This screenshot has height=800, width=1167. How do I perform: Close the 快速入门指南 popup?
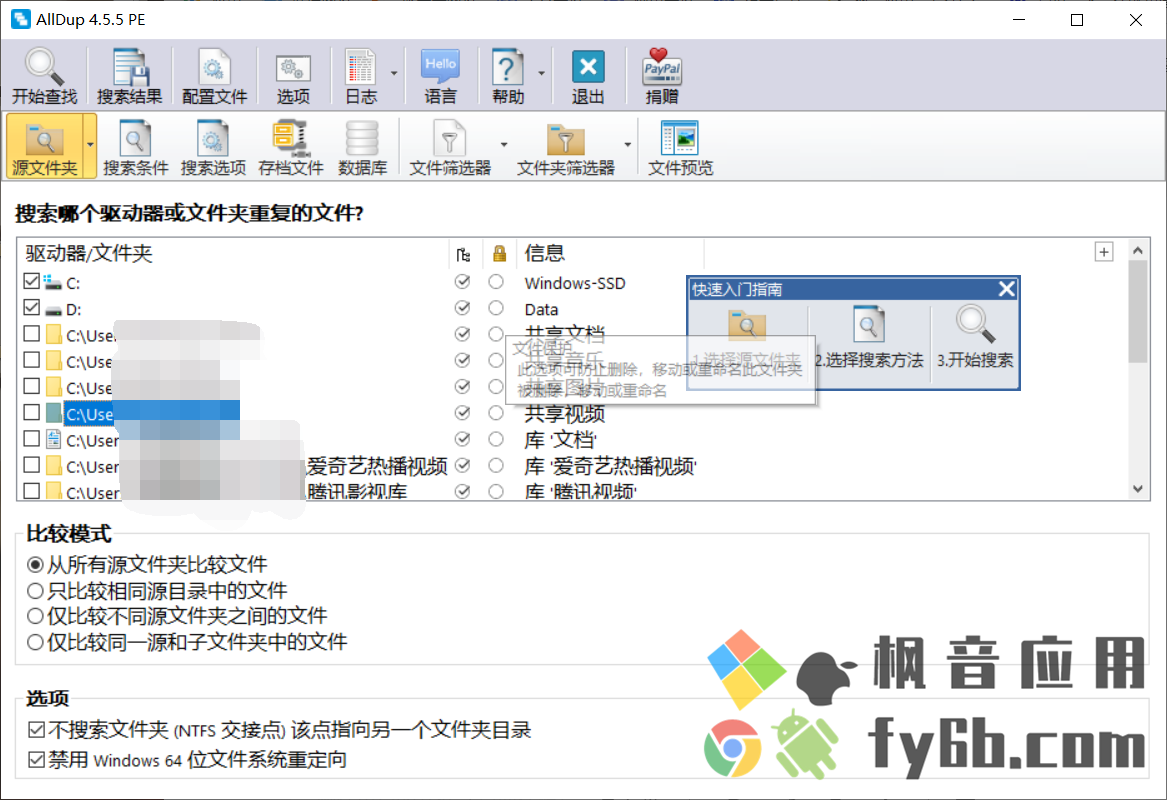pos(1006,289)
